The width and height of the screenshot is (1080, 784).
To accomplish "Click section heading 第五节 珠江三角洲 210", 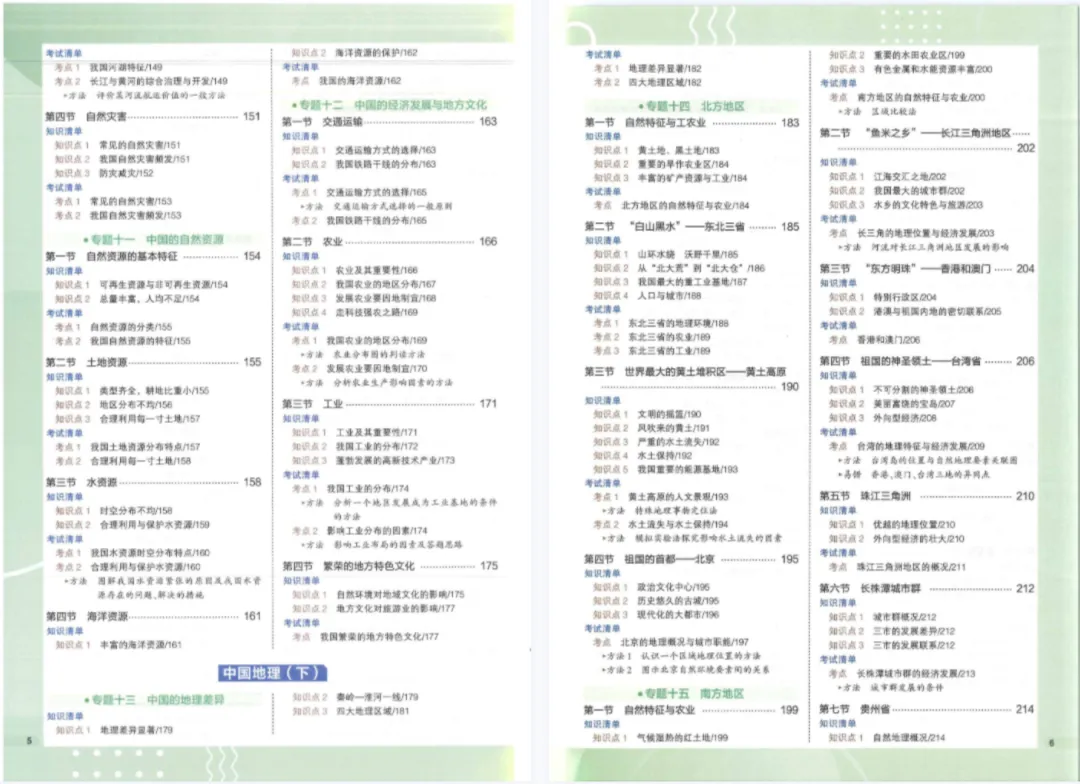I will (x=927, y=496).
